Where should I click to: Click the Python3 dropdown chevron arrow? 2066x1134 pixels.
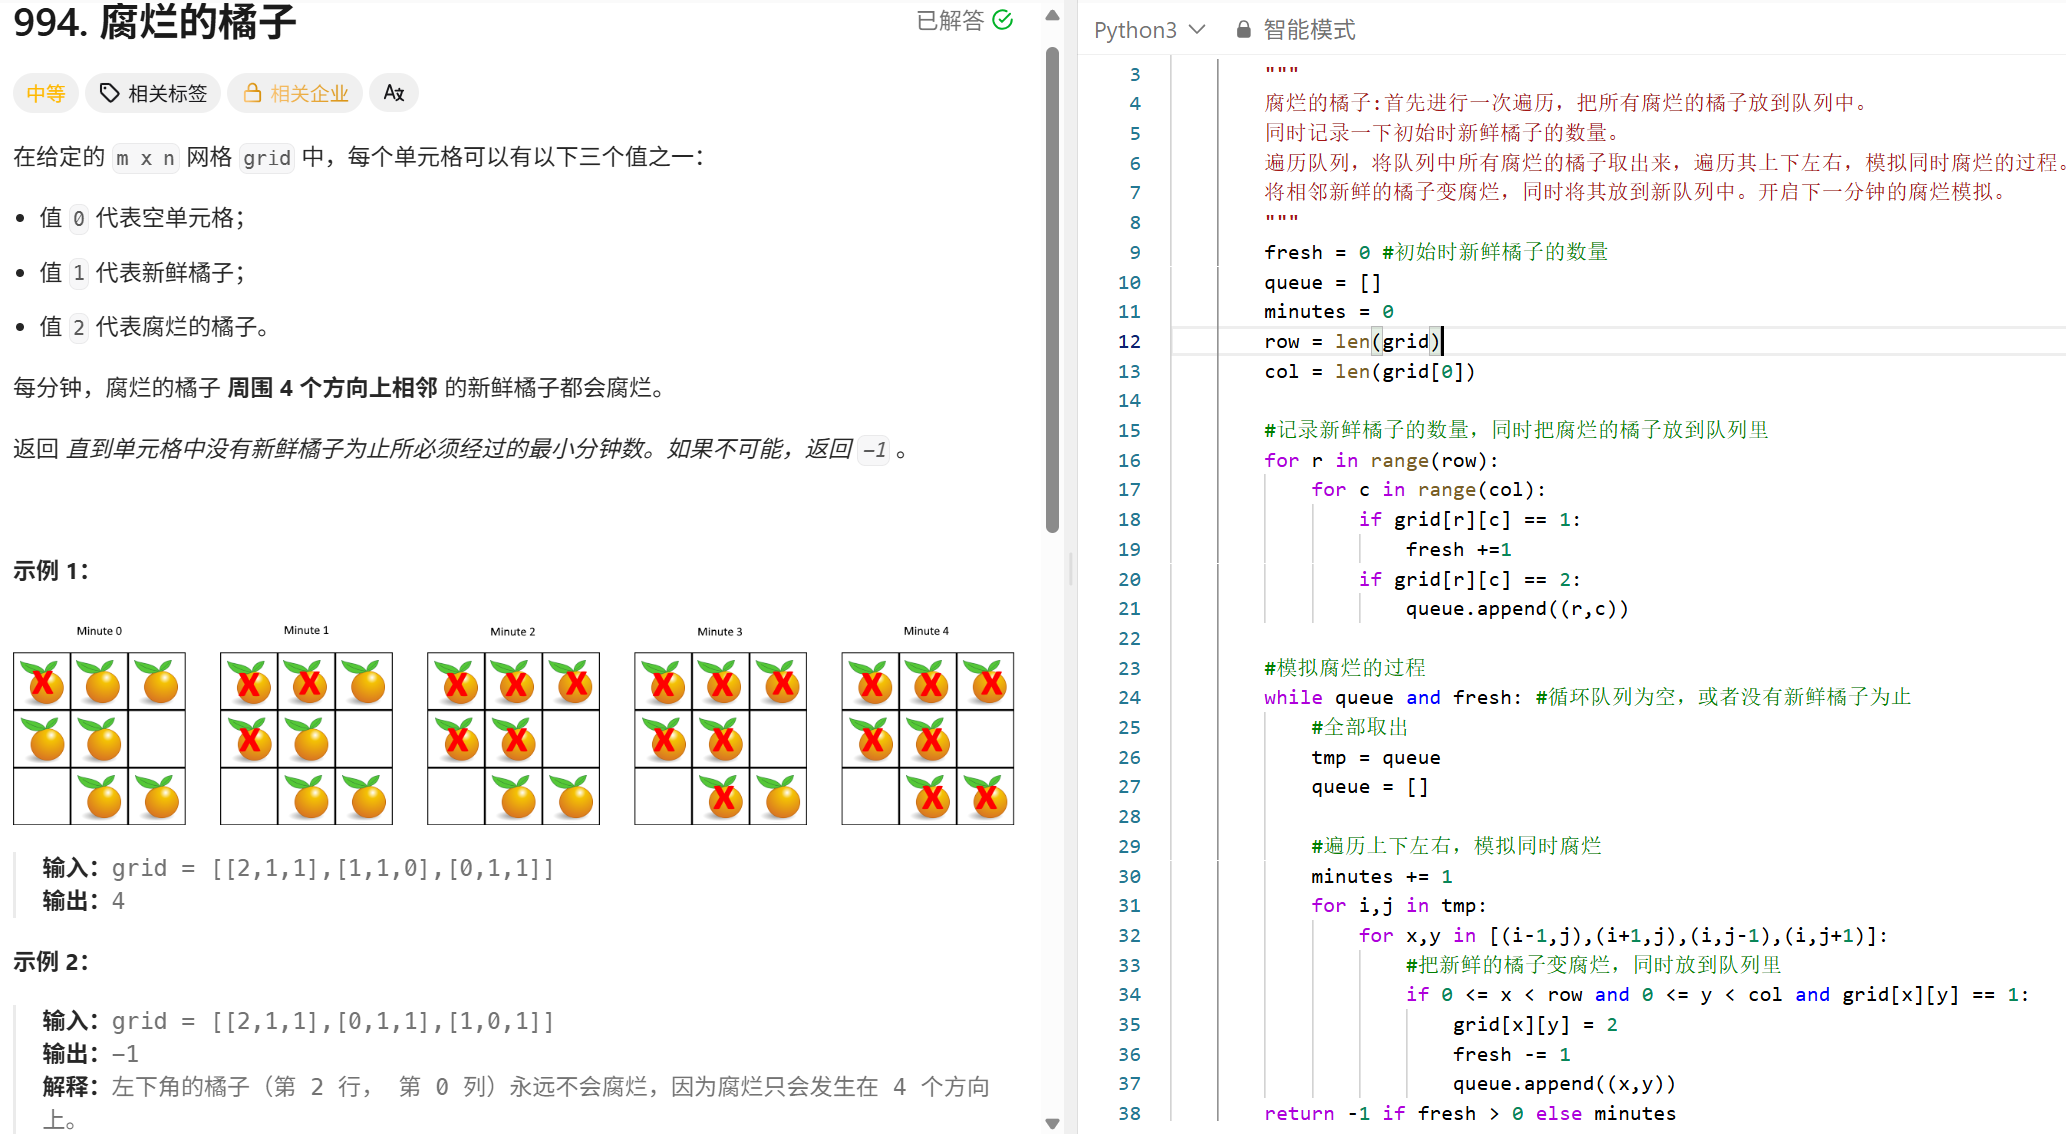[x=1197, y=30]
